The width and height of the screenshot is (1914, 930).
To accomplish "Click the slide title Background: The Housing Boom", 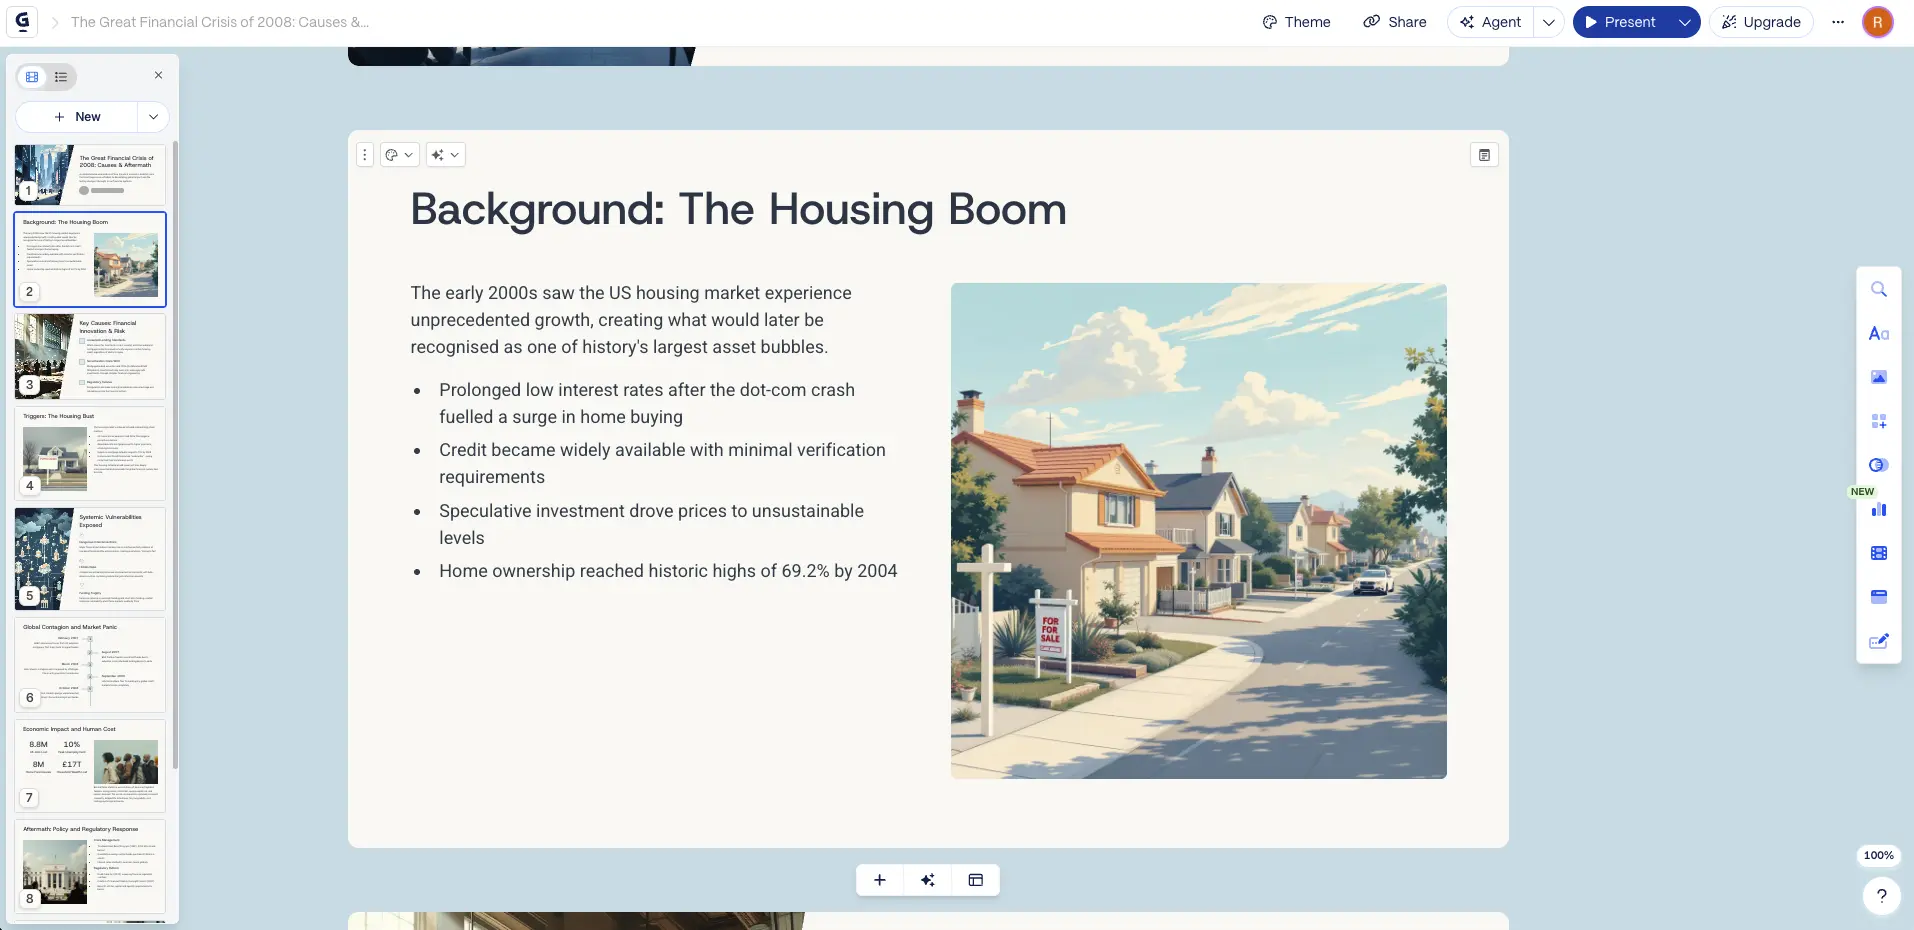I will [x=738, y=209].
